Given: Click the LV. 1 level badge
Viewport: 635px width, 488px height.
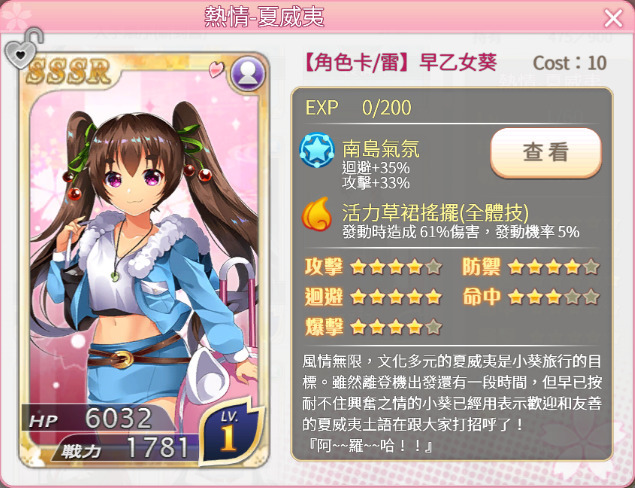Looking at the screenshot, I should pos(229,432).
